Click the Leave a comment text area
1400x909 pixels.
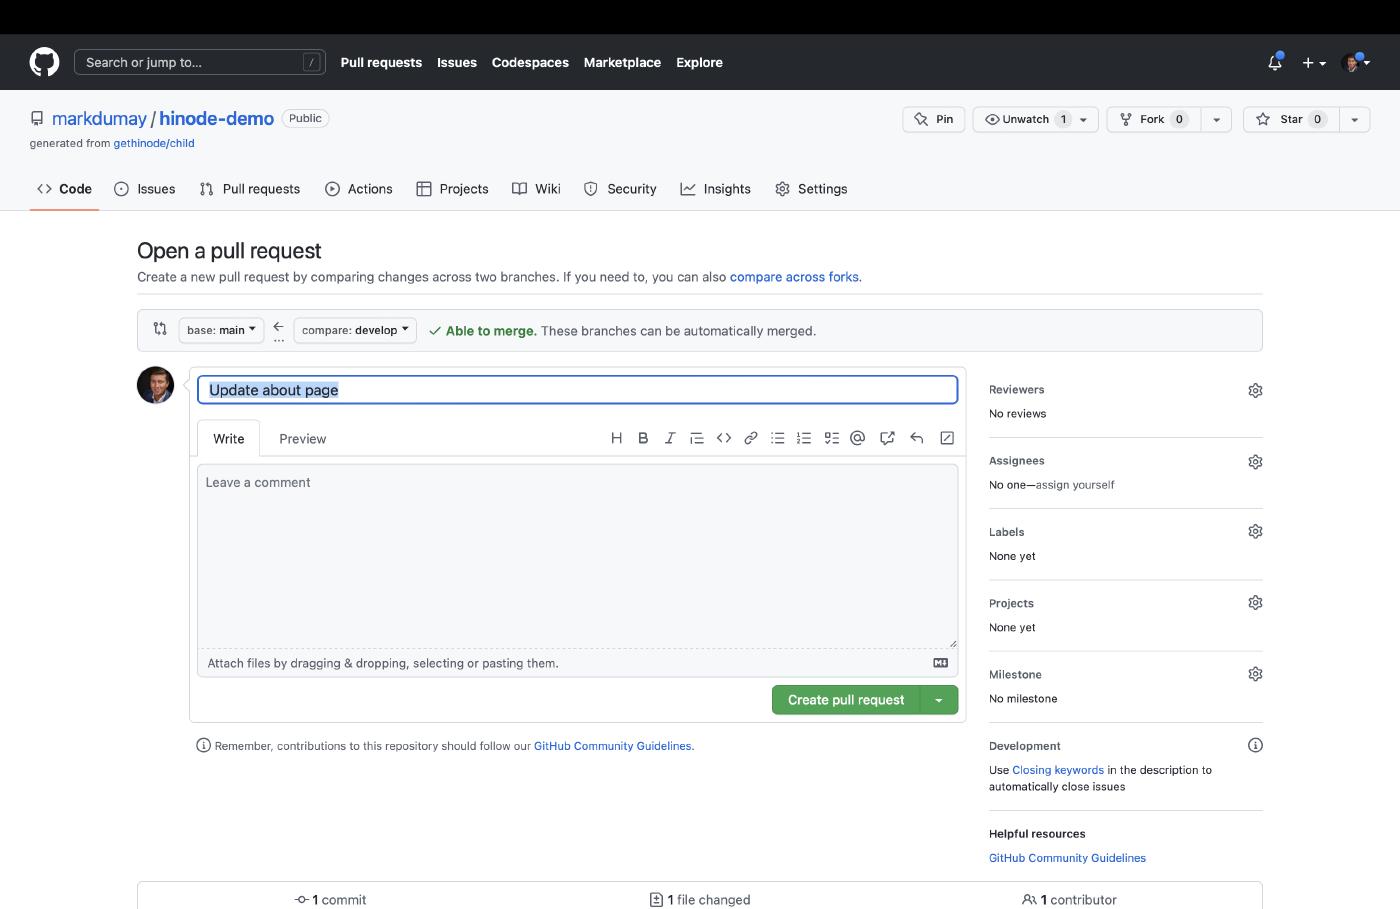pos(577,556)
